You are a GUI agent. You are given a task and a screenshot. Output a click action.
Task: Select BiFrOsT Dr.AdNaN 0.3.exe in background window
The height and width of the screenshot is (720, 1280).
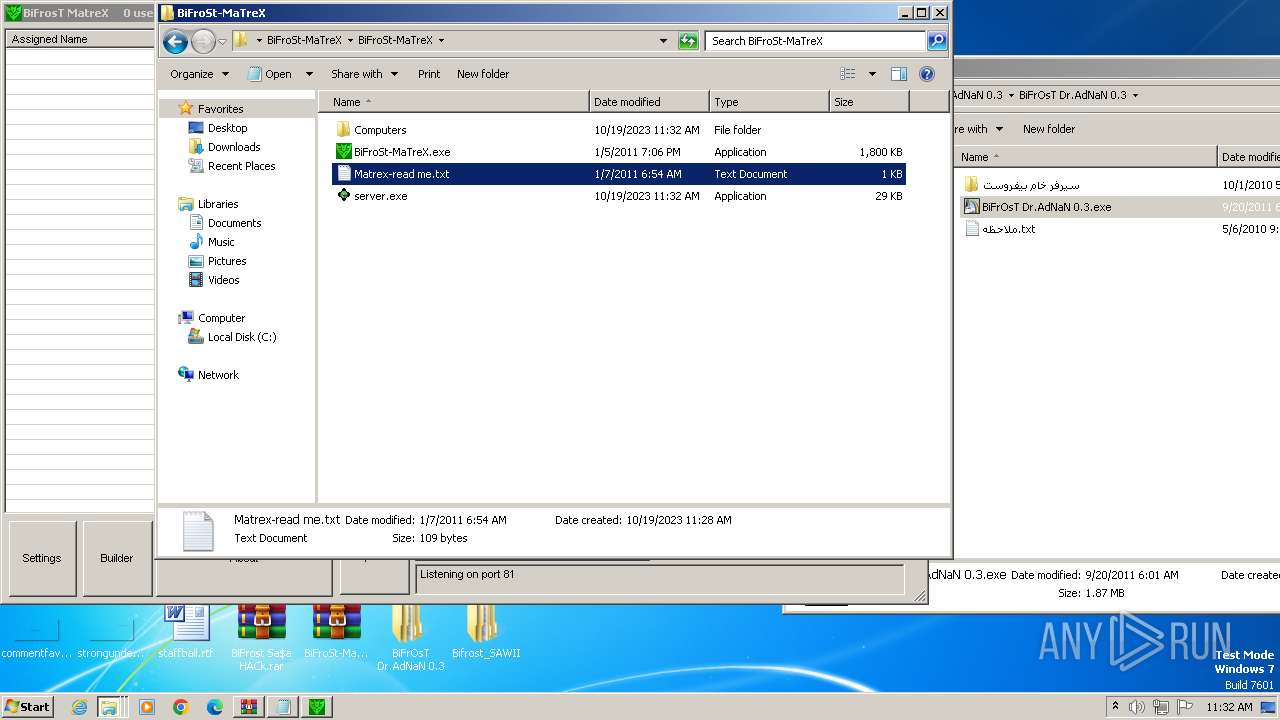1046,207
